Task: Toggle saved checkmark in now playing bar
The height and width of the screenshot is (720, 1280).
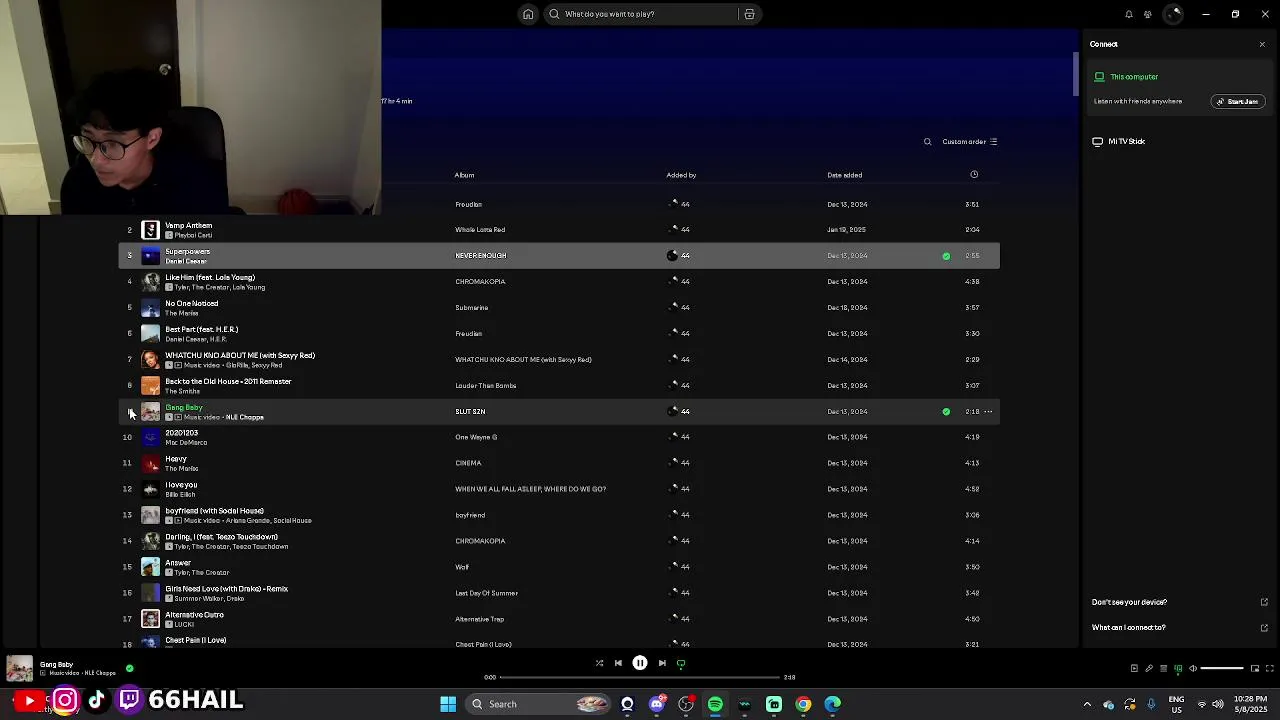Action: (129, 668)
